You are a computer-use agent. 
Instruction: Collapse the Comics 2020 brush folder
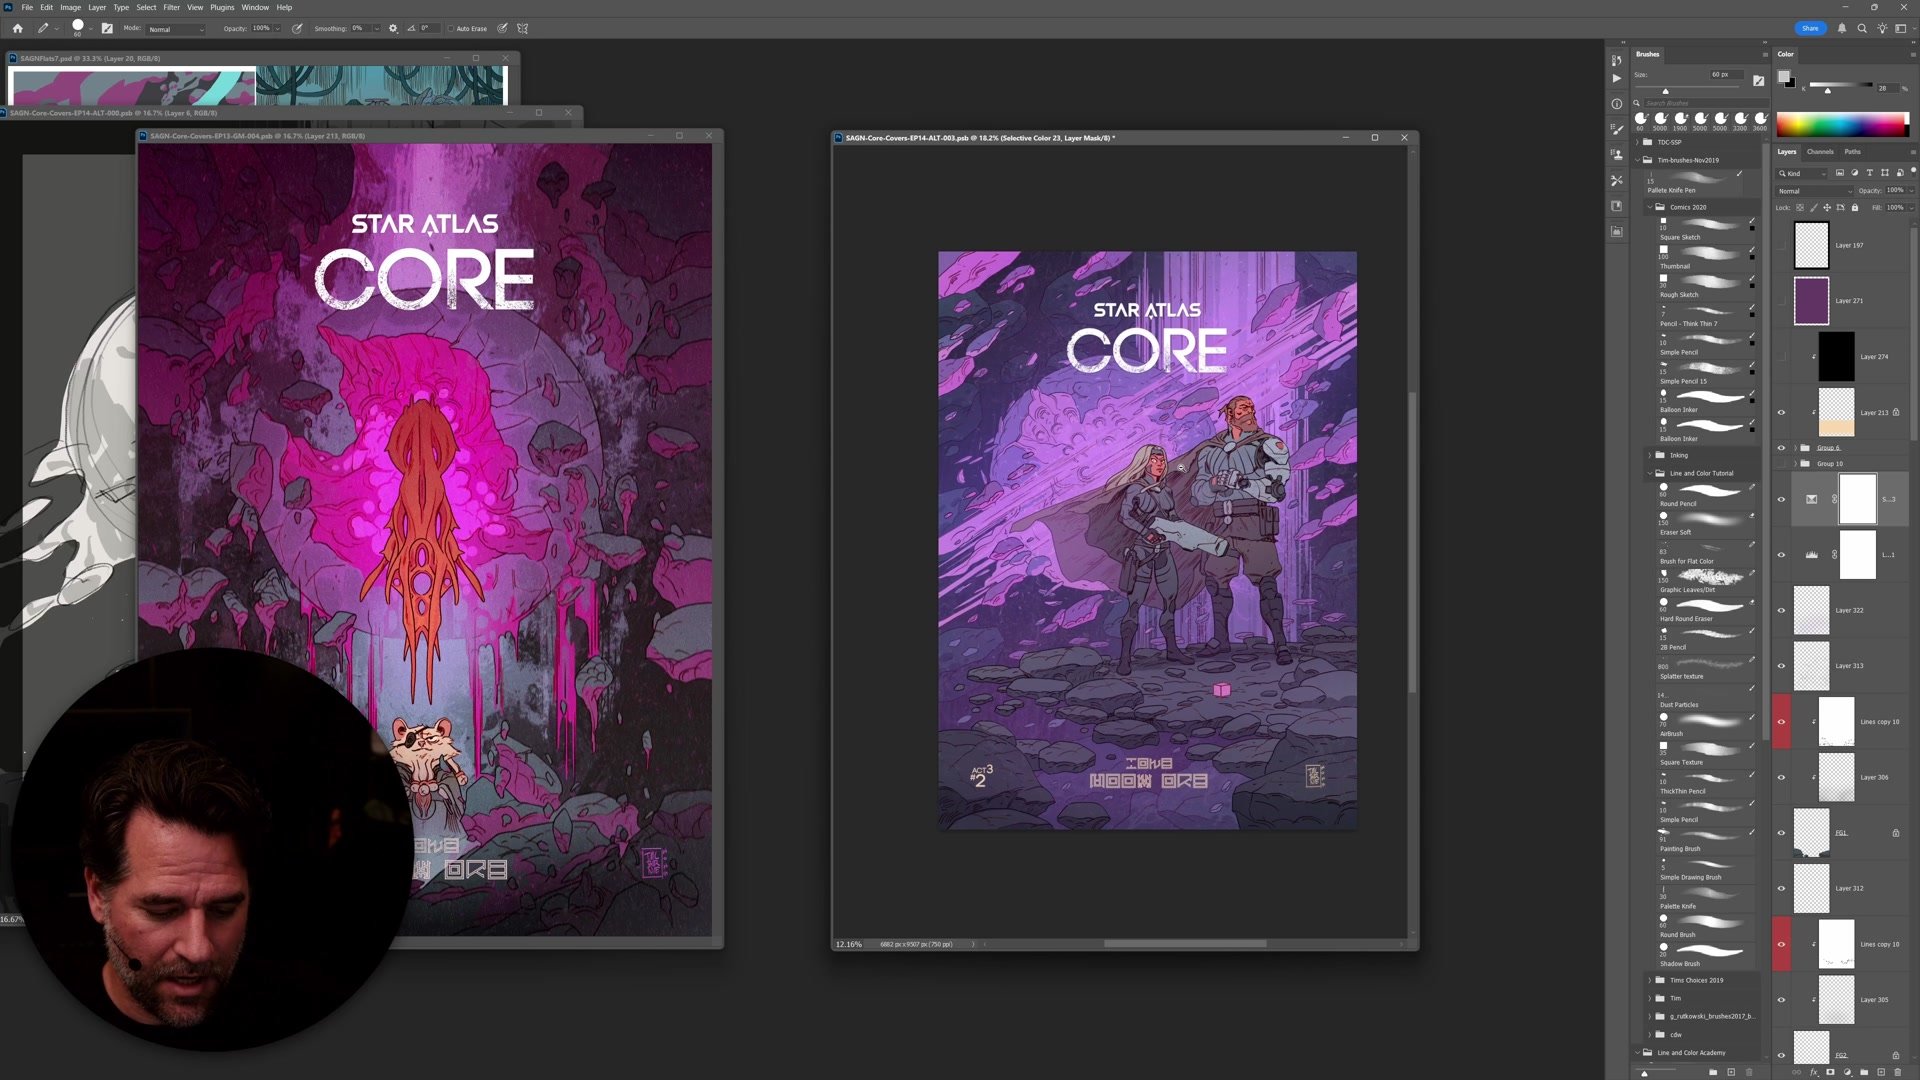coord(1650,207)
